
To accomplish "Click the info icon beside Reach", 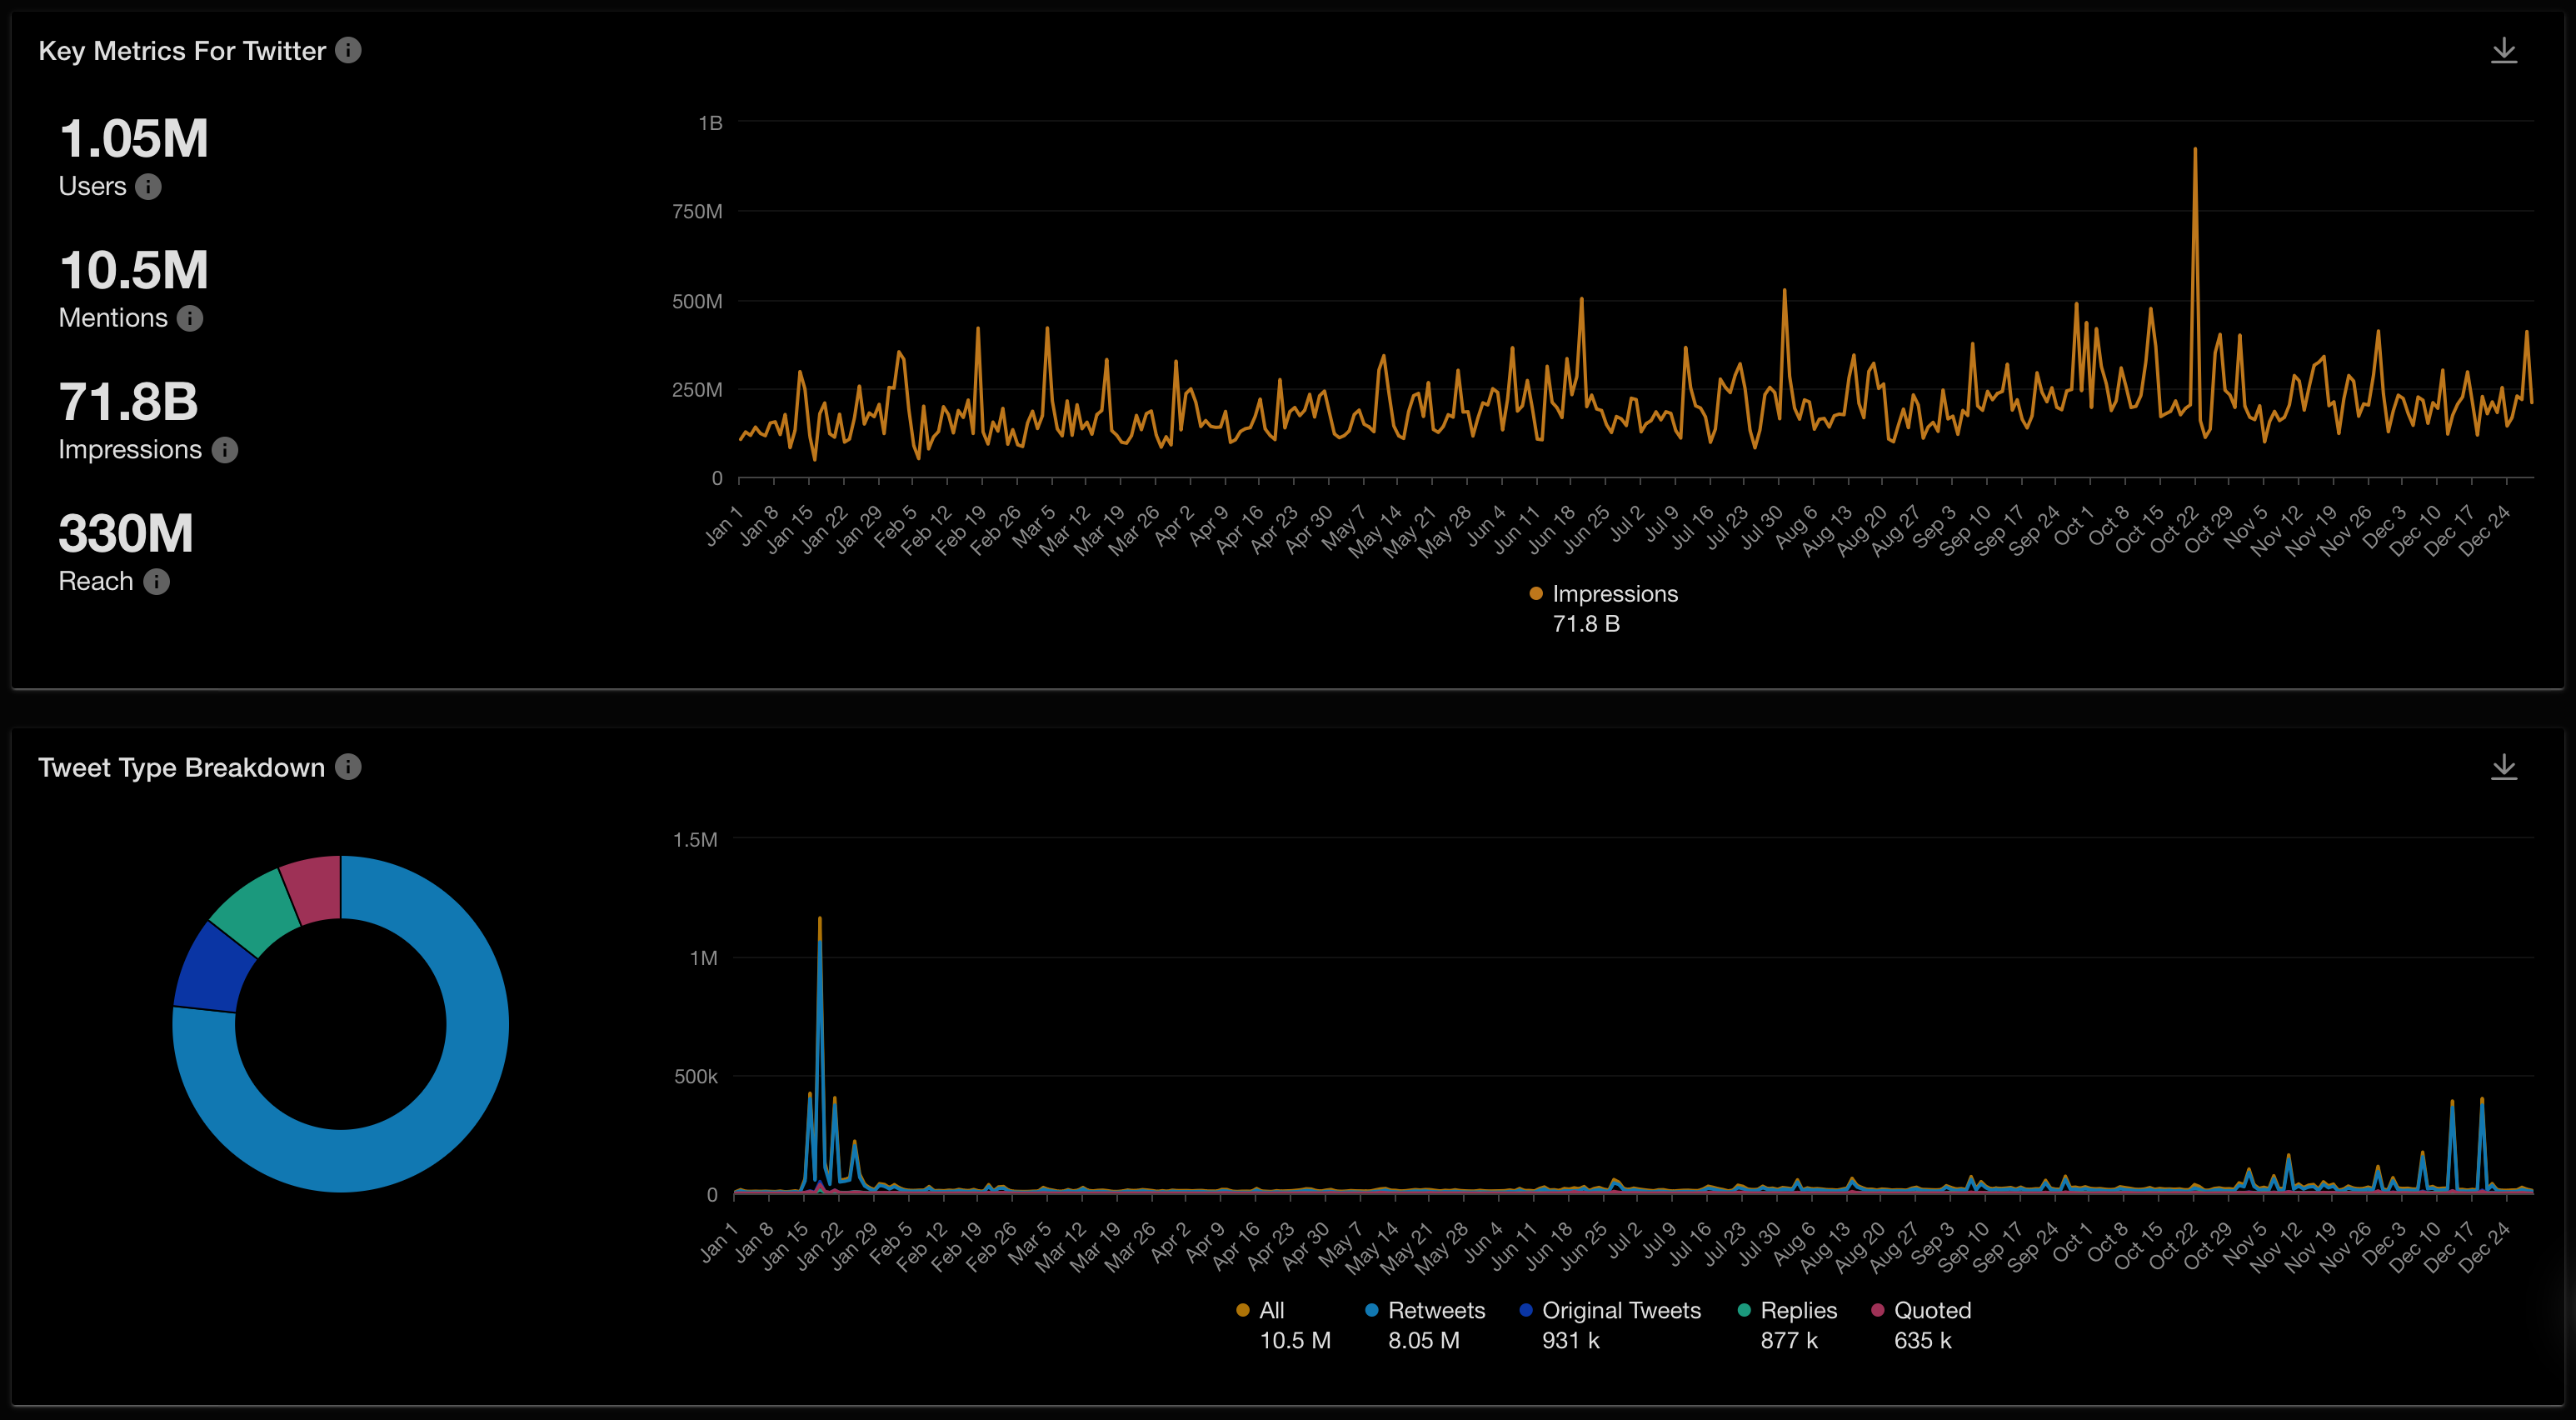I will [x=155, y=581].
